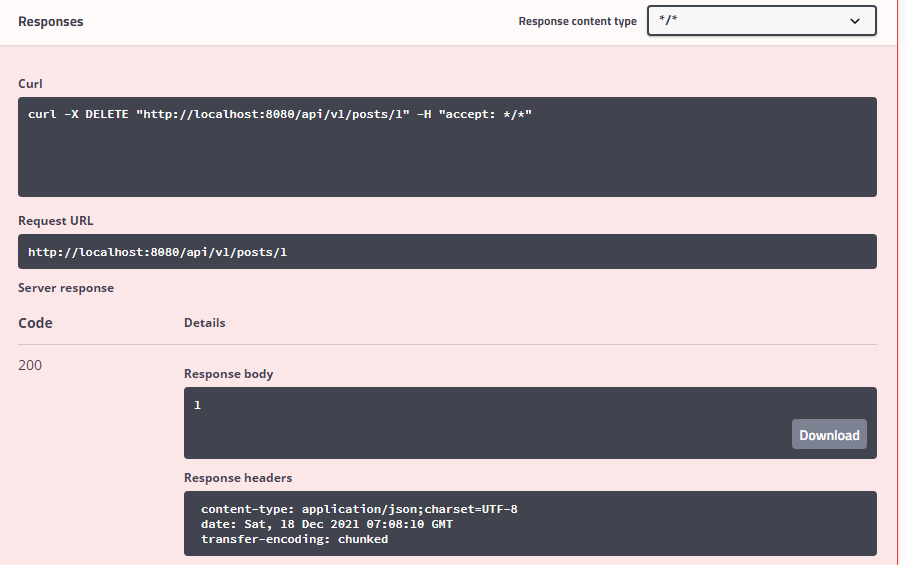The height and width of the screenshot is (565, 905).
Task: Click the Curl label
Action: tap(30, 84)
